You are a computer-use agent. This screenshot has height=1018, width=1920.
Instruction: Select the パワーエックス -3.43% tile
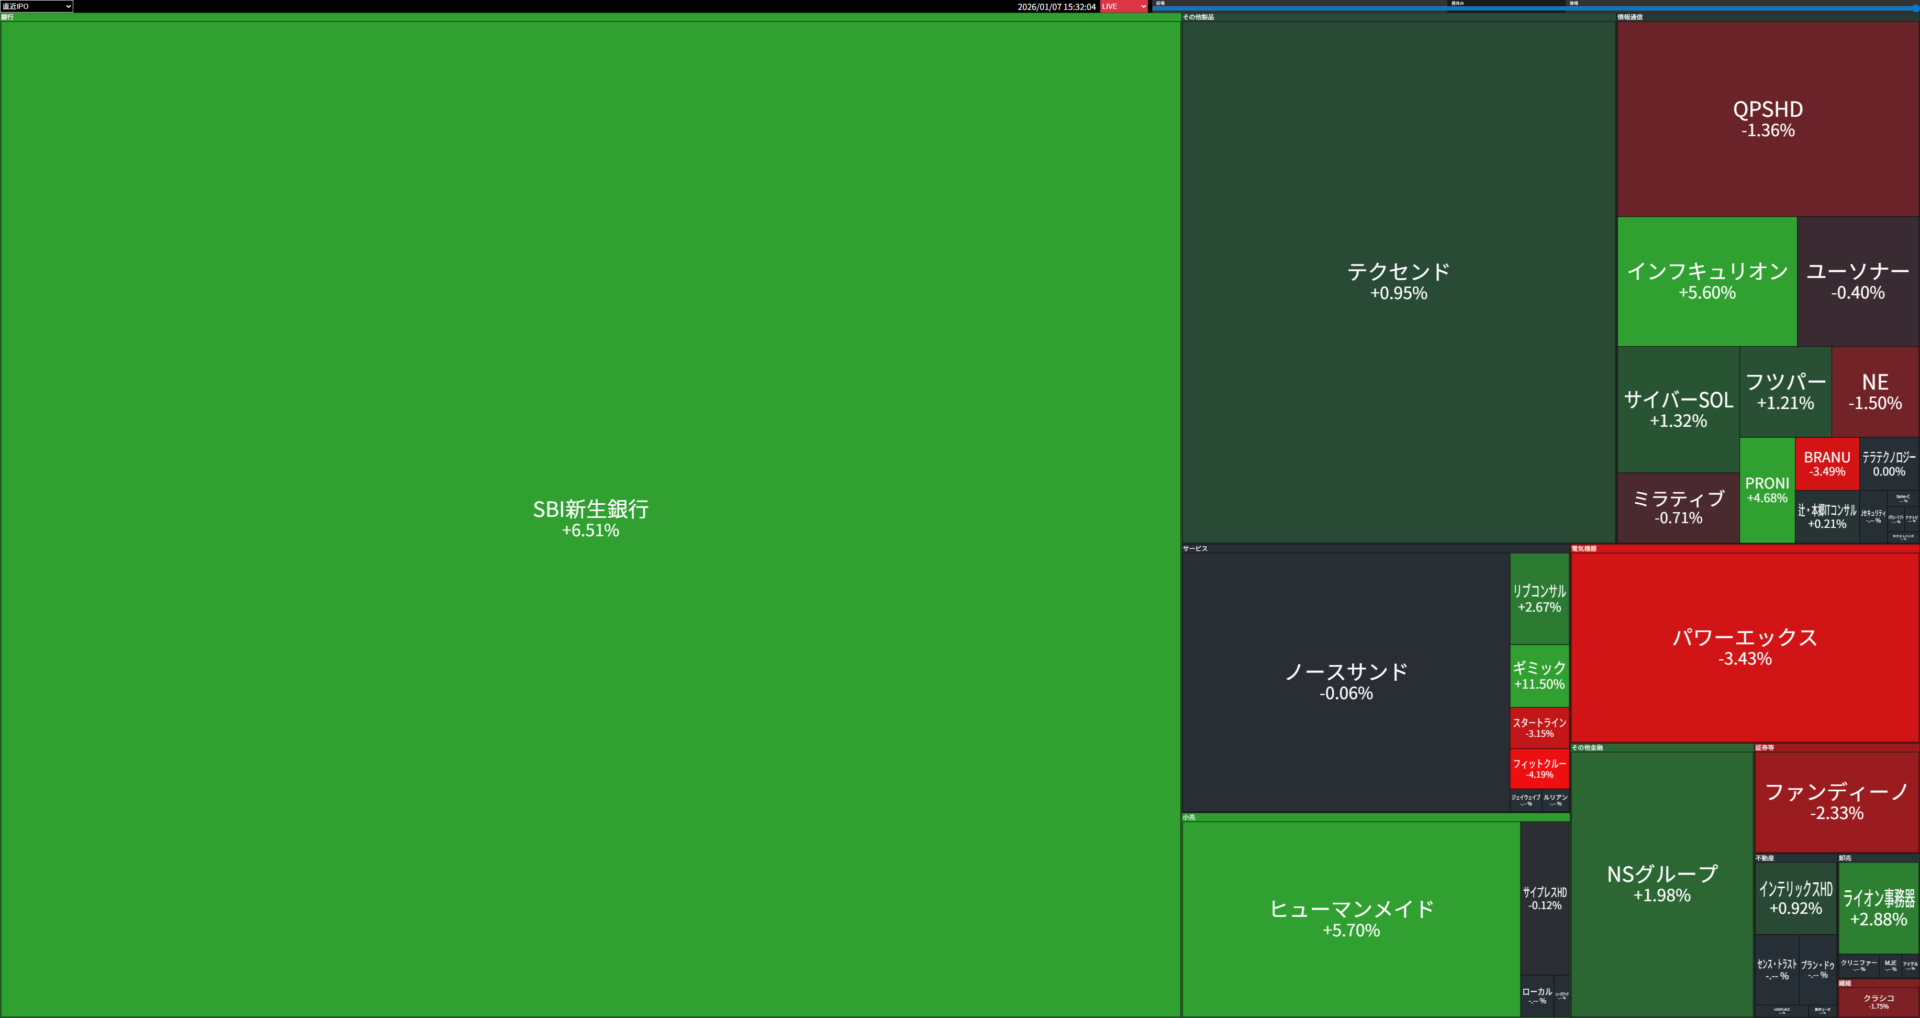(1744, 647)
